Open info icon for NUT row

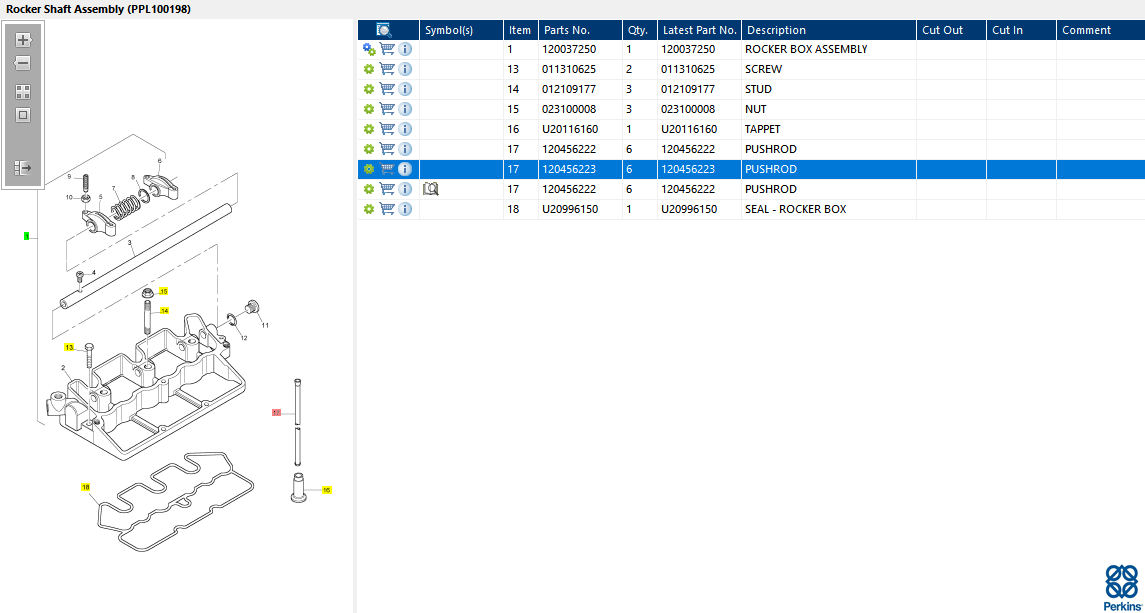405,110
